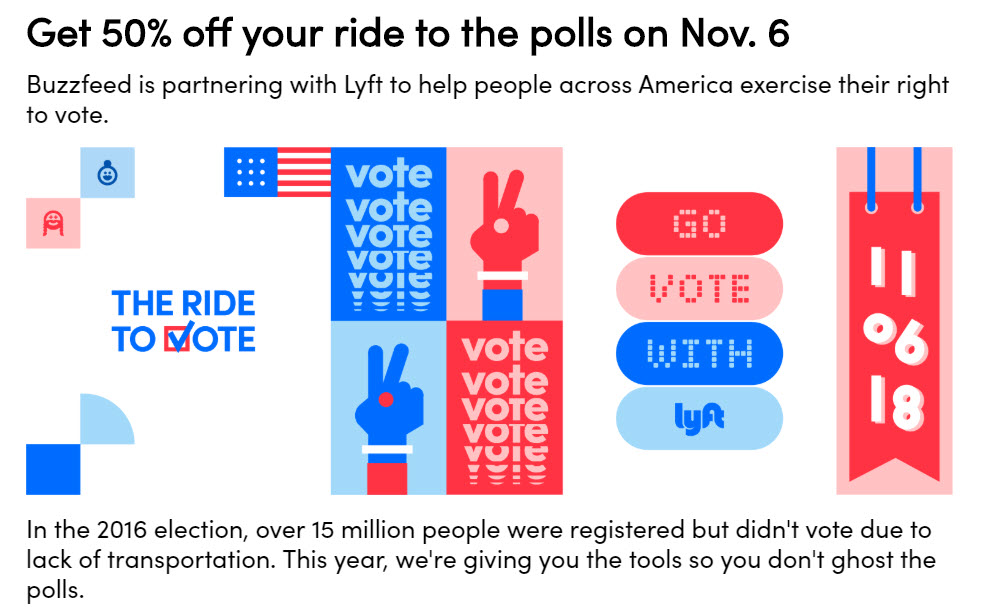
Task: Click the pink ghost icon
Action: pos(53,223)
